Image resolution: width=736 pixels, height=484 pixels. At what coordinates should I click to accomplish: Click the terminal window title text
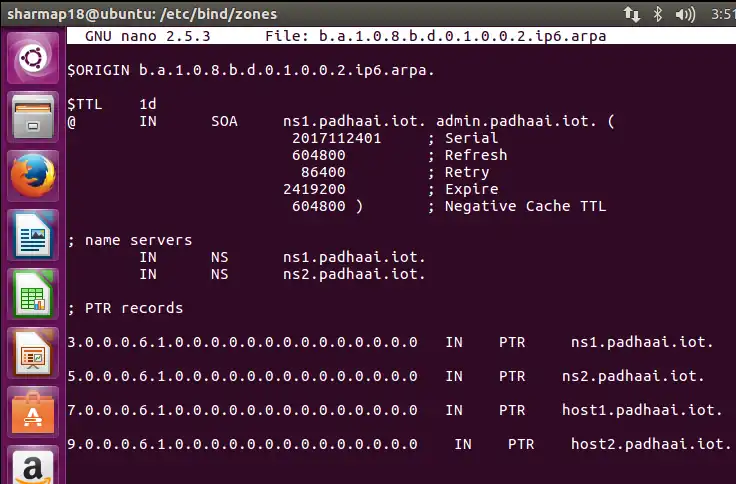142,14
